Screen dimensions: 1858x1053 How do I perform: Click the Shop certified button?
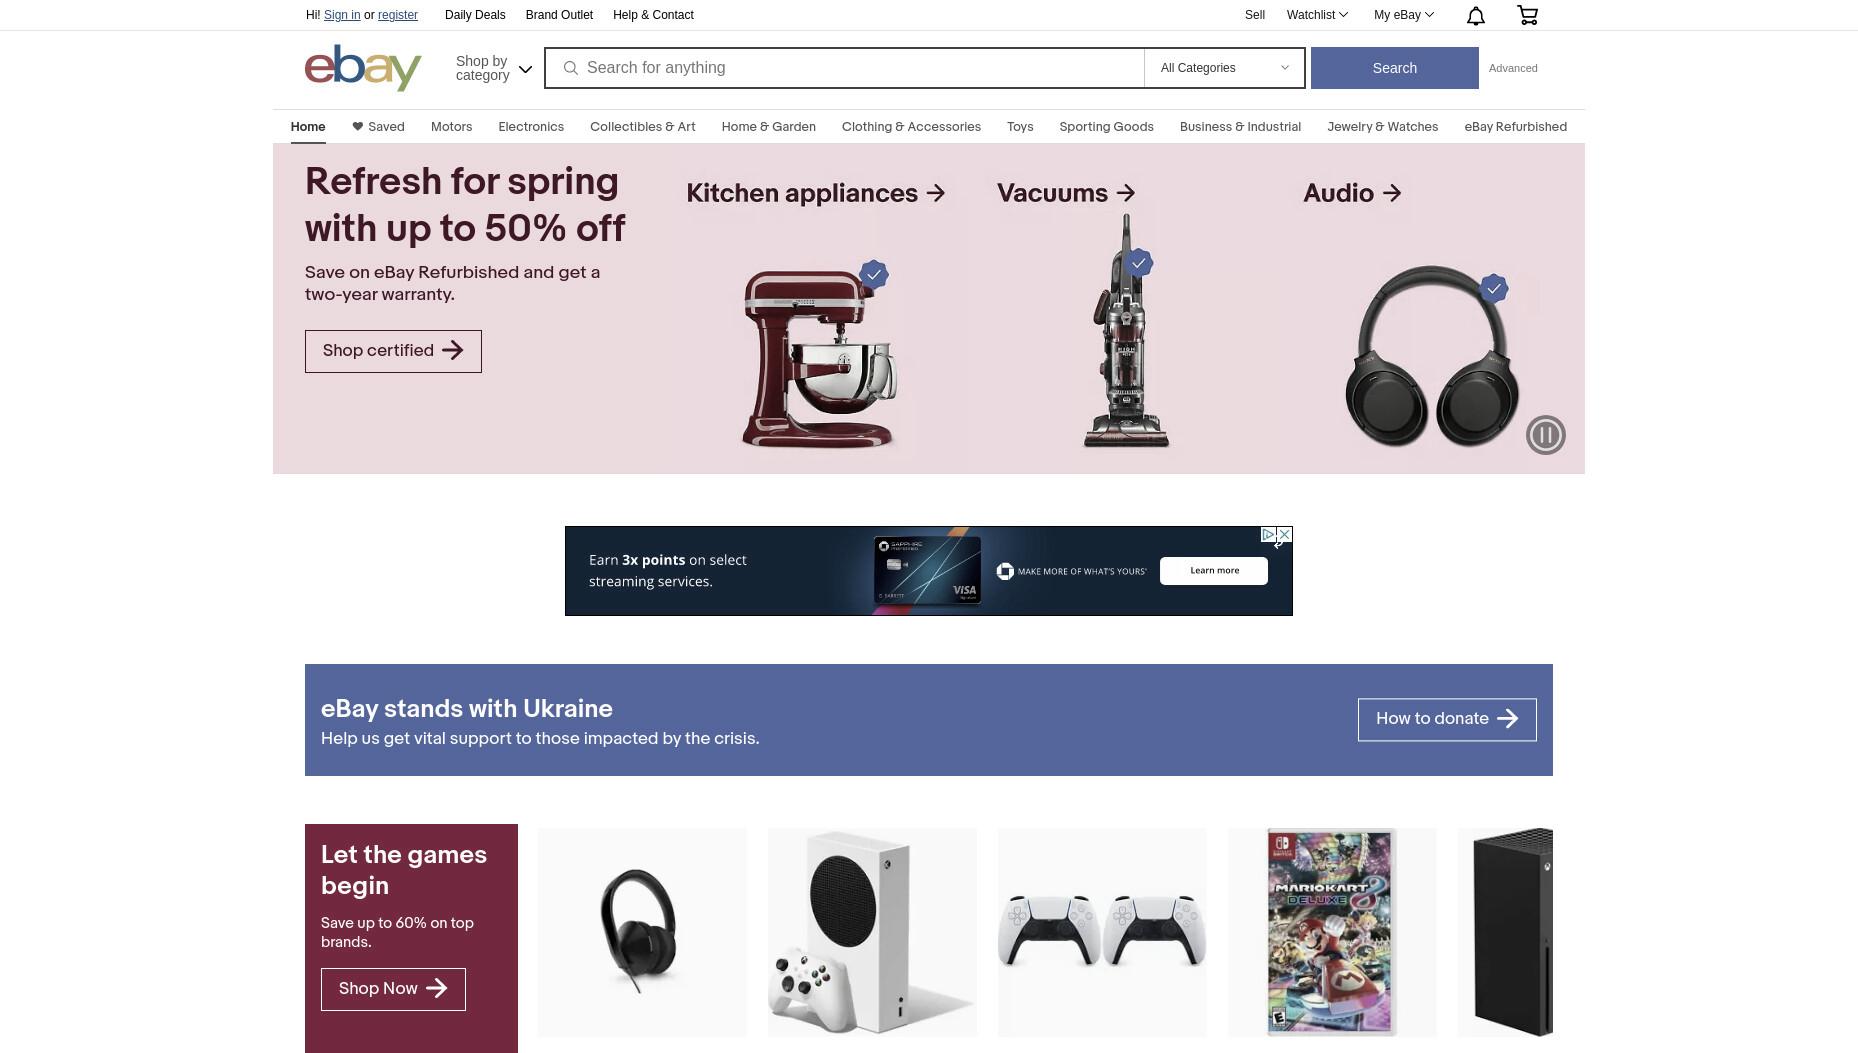pos(393,351)
